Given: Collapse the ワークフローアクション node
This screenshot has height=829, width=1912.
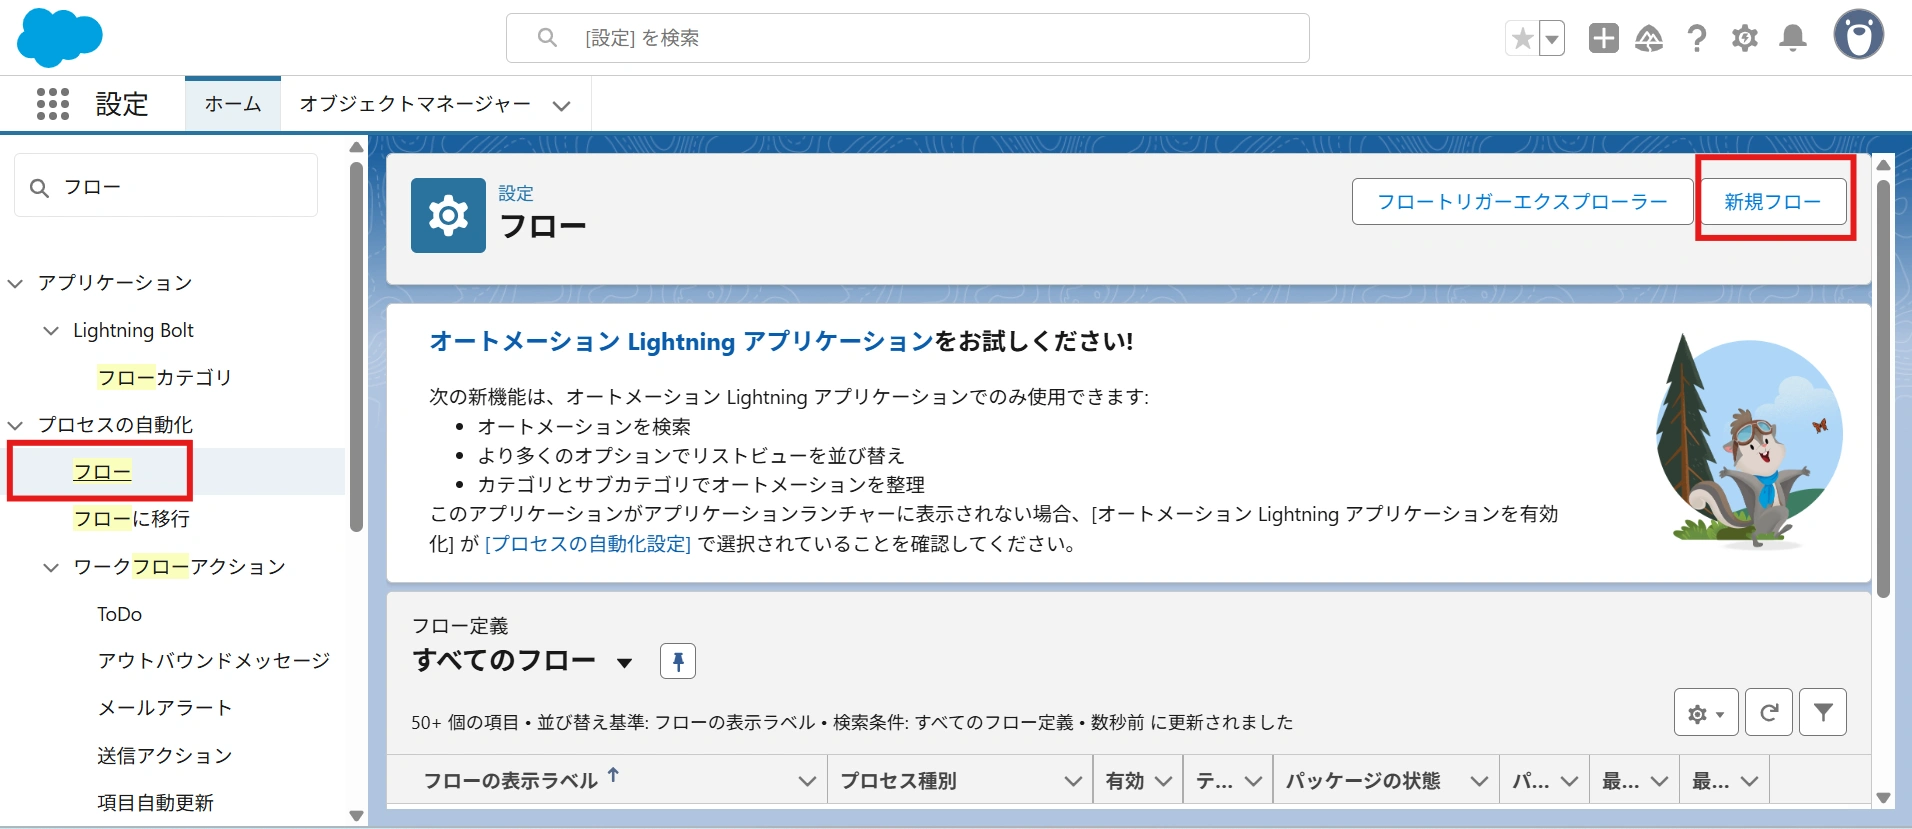Looking at the screenshot, I should (51, 567).
